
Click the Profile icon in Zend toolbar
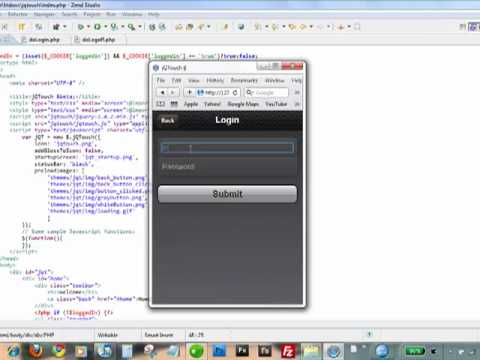click(x=114, y=27)
